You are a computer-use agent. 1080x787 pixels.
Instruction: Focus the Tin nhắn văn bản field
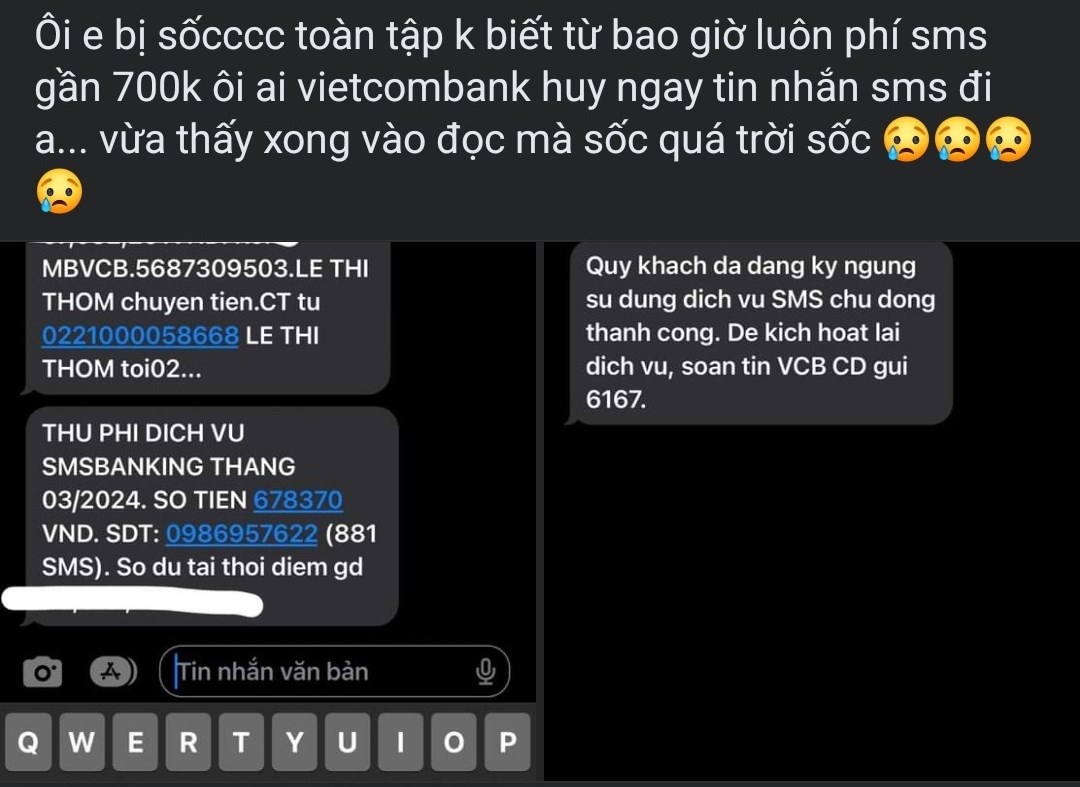(x=335, y=671)
